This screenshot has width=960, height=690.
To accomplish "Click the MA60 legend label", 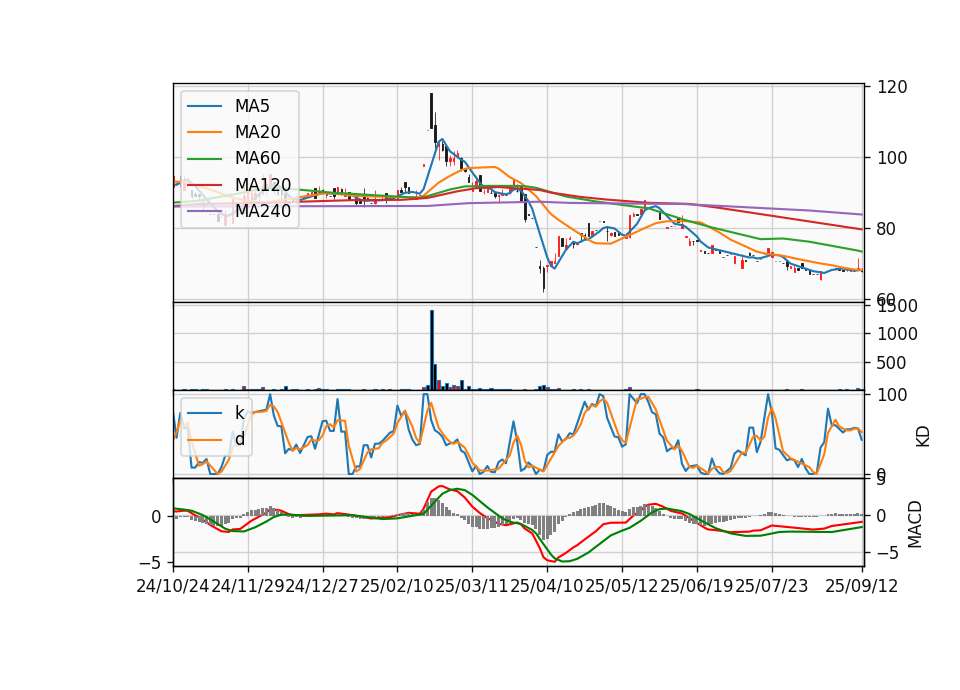I will 257,158.
